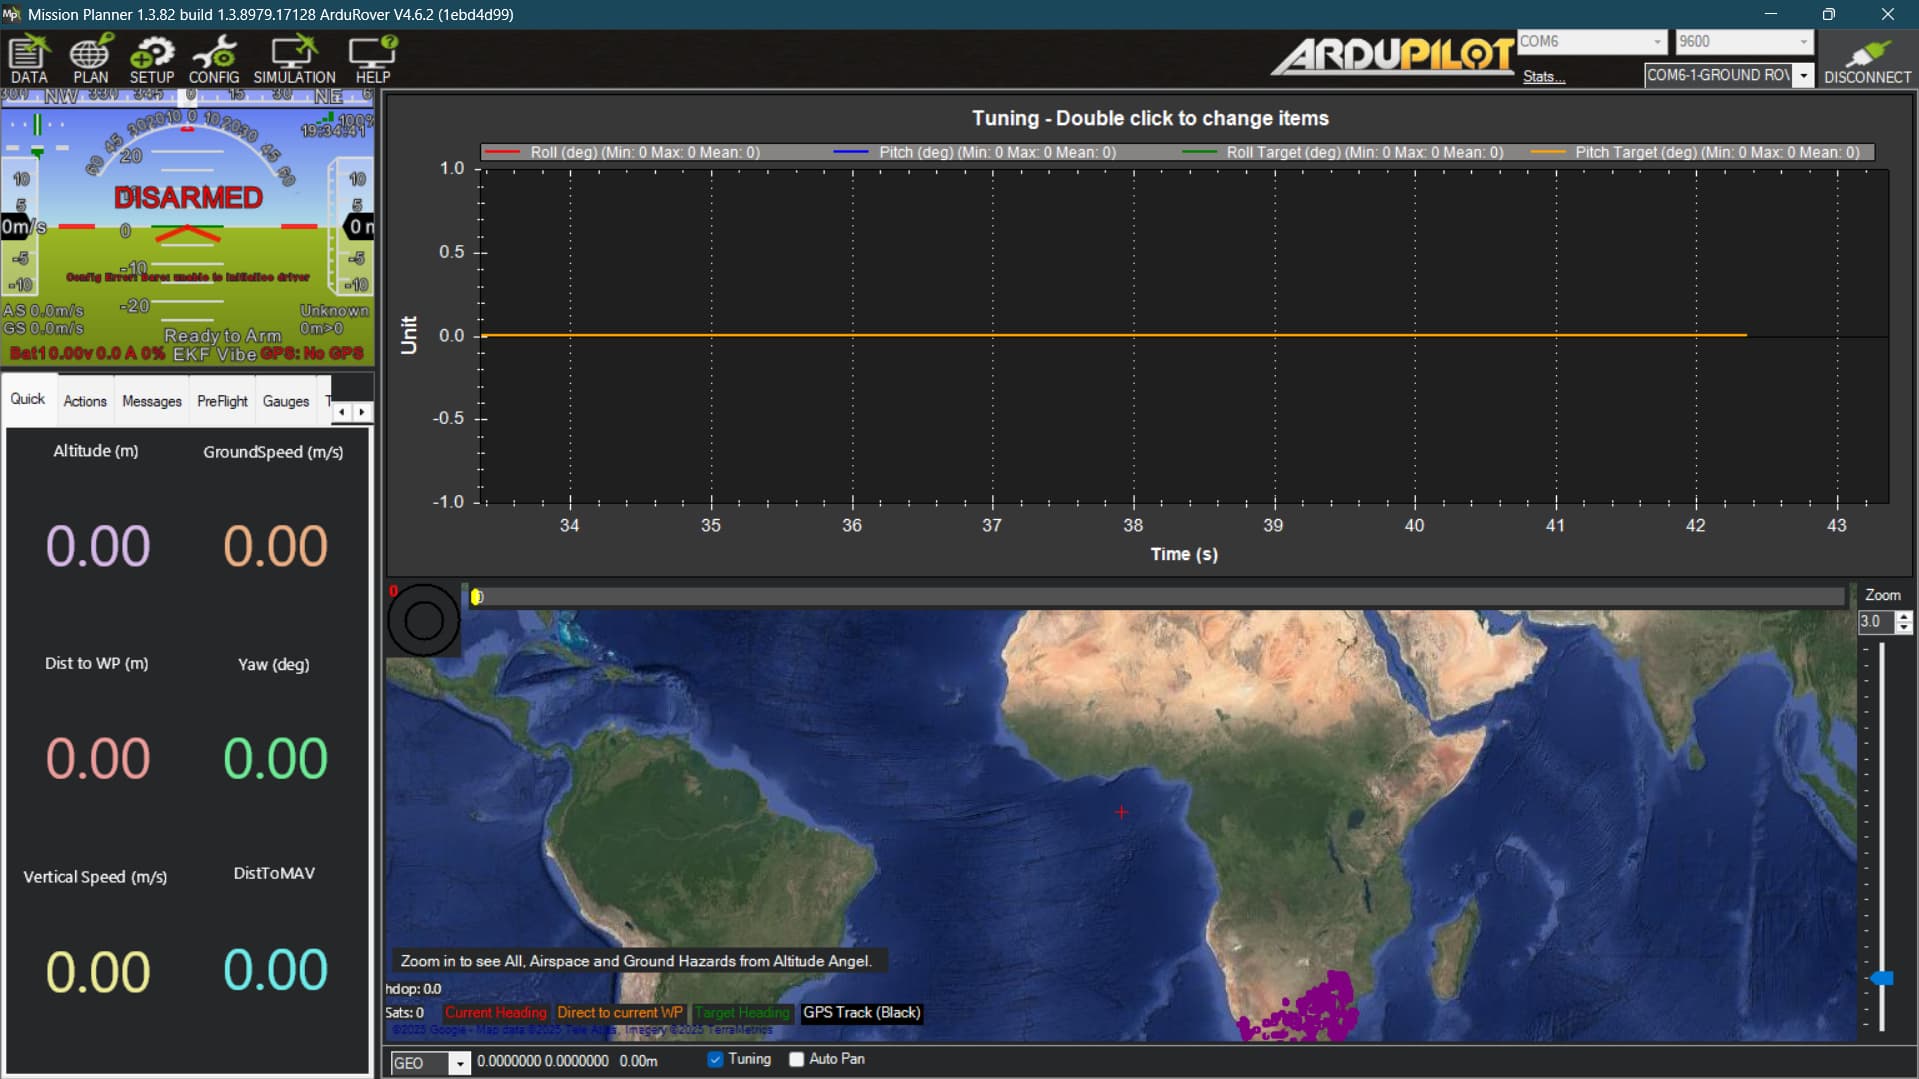
Task: Click the Vertical Speed (m/s) value
Action: click(97, 972)
